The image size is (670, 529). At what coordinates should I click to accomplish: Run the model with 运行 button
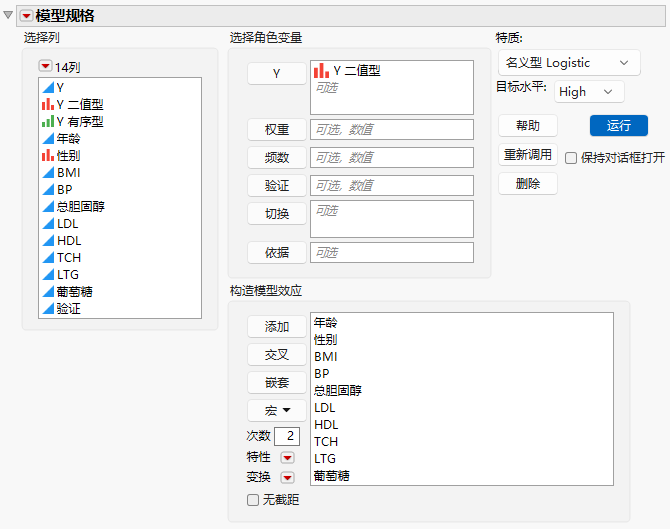pyautogui.click(x=619, y=126)
